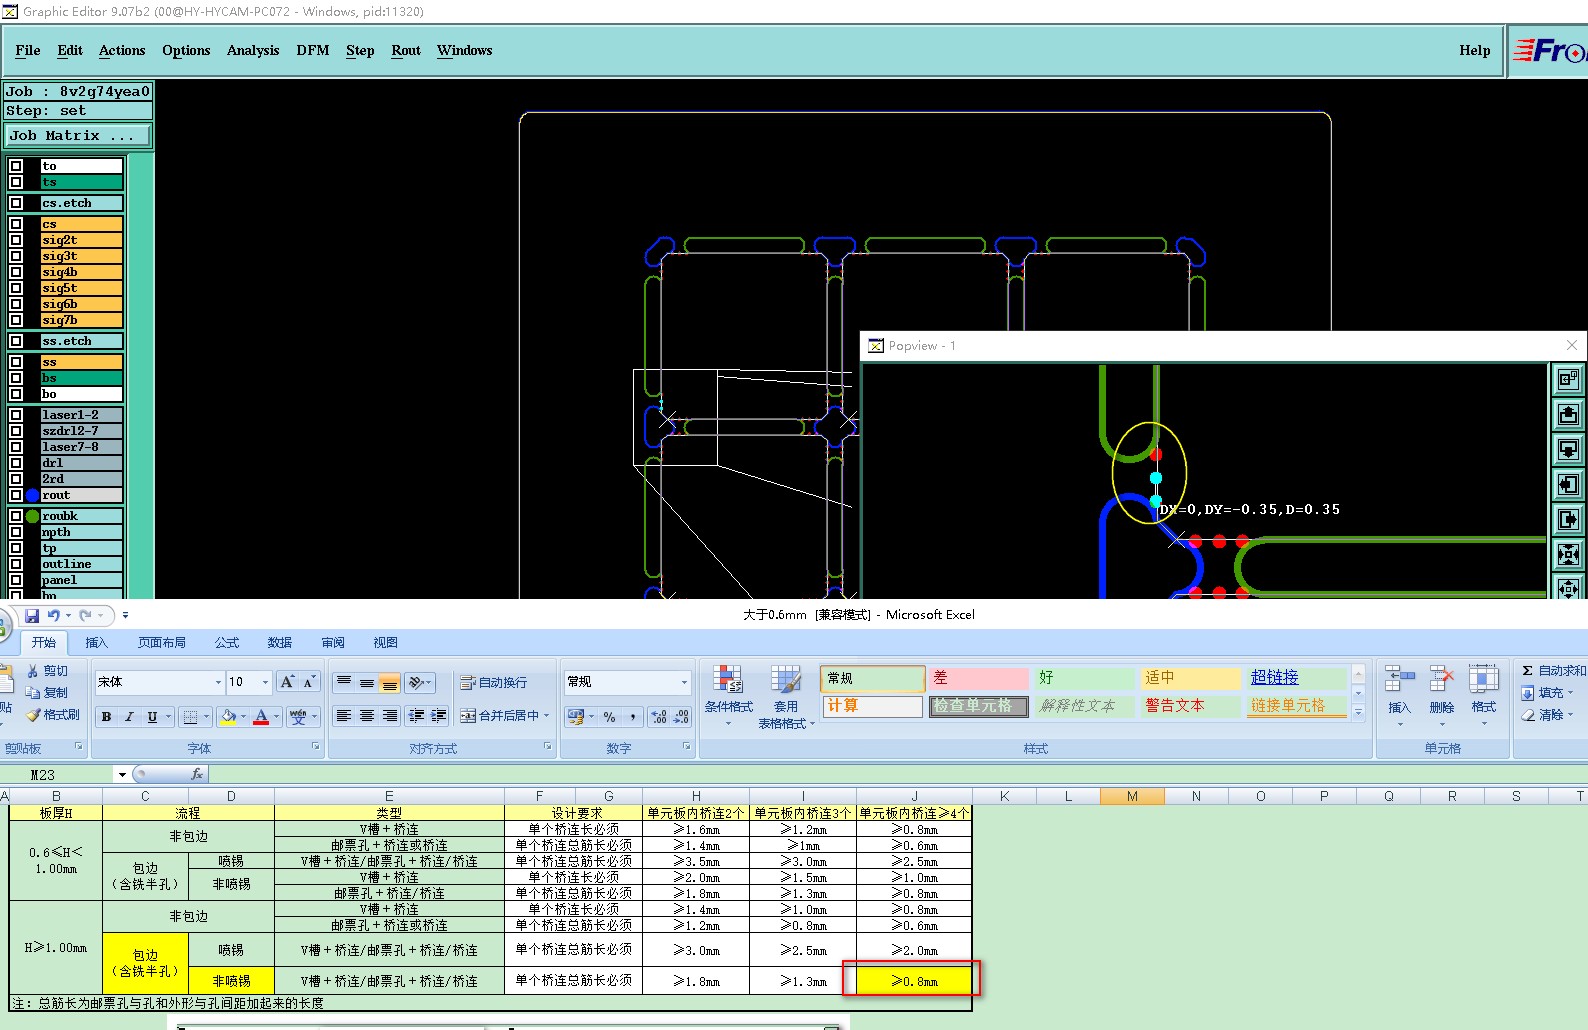Toggle the checkbox for layer rout
The width and height of the screenshot is (1588, 1030).
click(16, 495)
